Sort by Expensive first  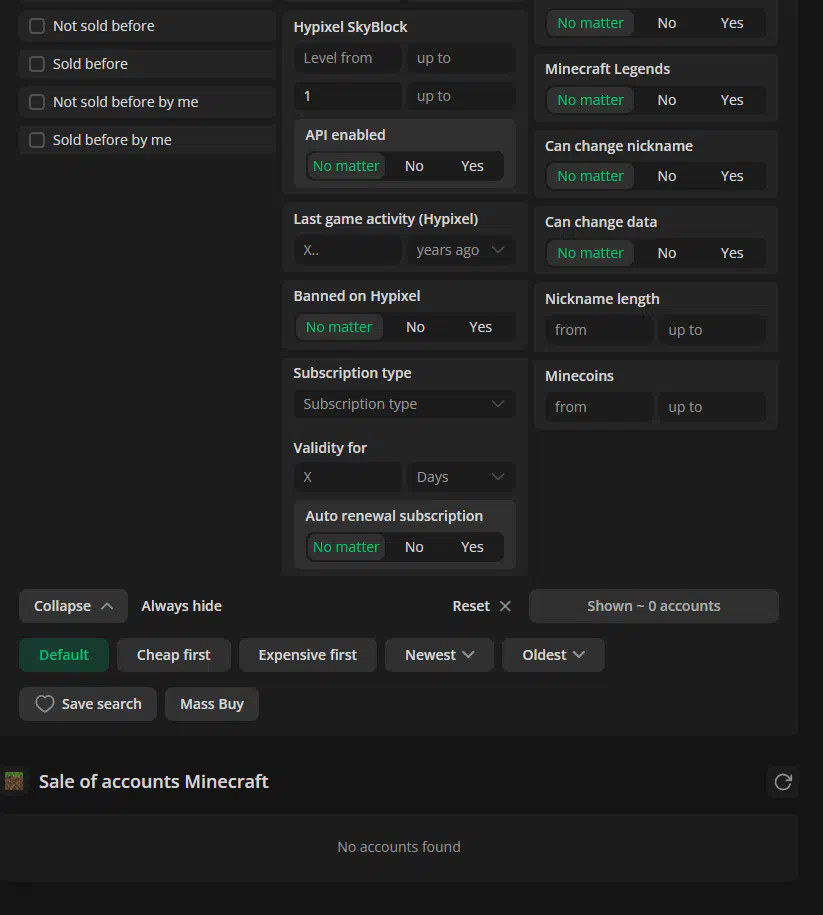click(307, 655)
